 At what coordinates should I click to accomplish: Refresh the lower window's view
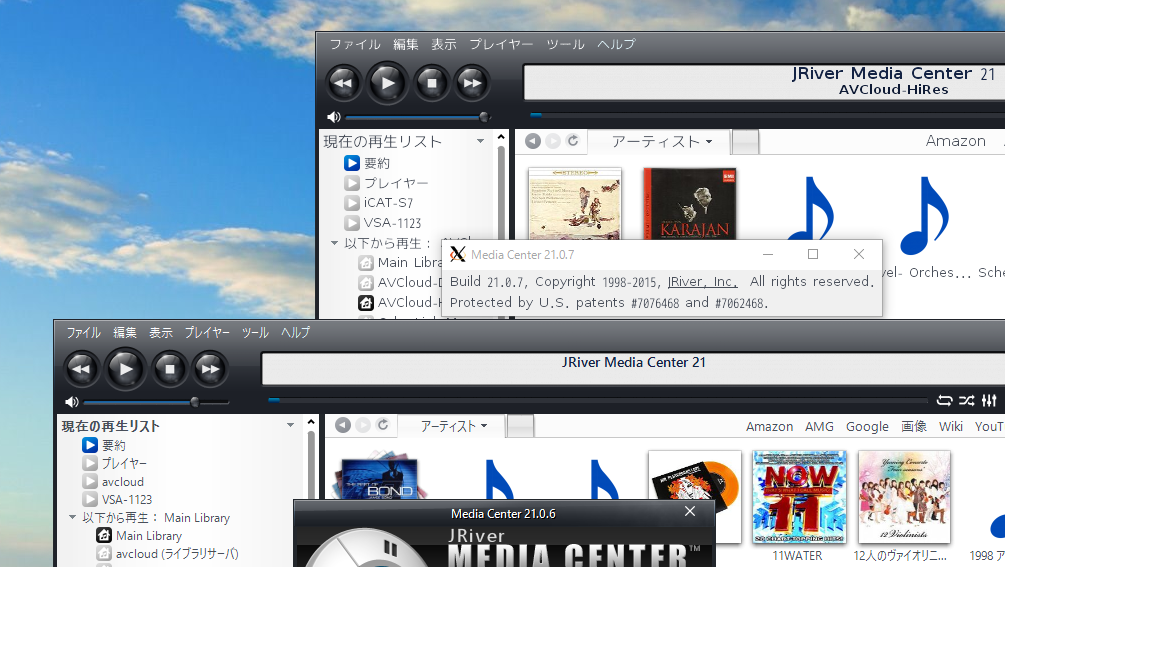pos(383,425)
